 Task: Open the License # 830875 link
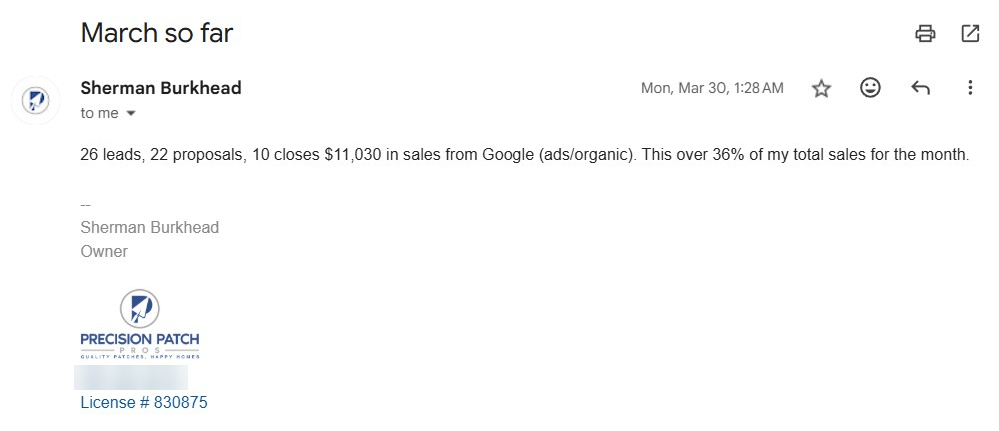coord(144,402)
